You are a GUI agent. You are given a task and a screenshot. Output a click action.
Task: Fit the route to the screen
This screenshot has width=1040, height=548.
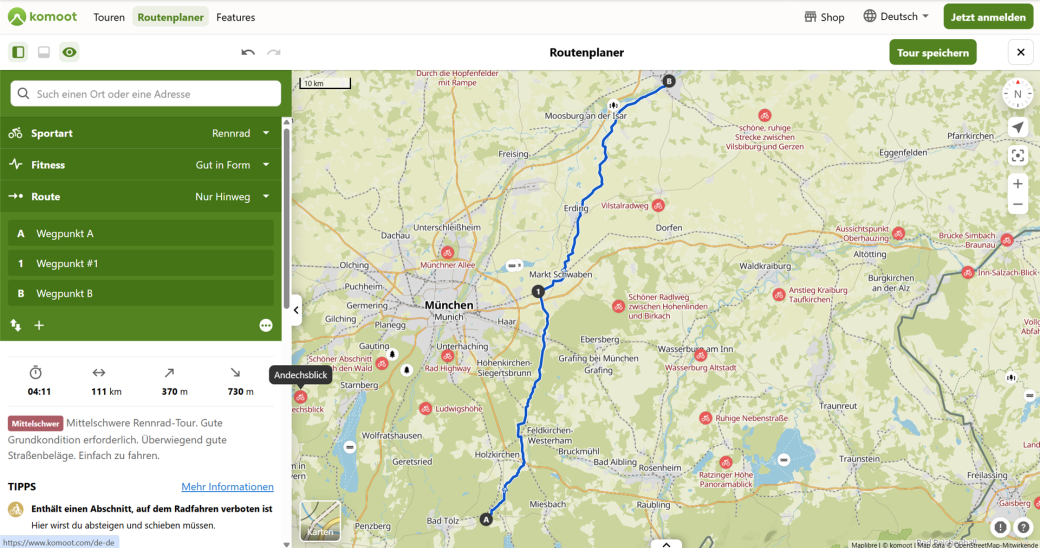(1017, 156)
